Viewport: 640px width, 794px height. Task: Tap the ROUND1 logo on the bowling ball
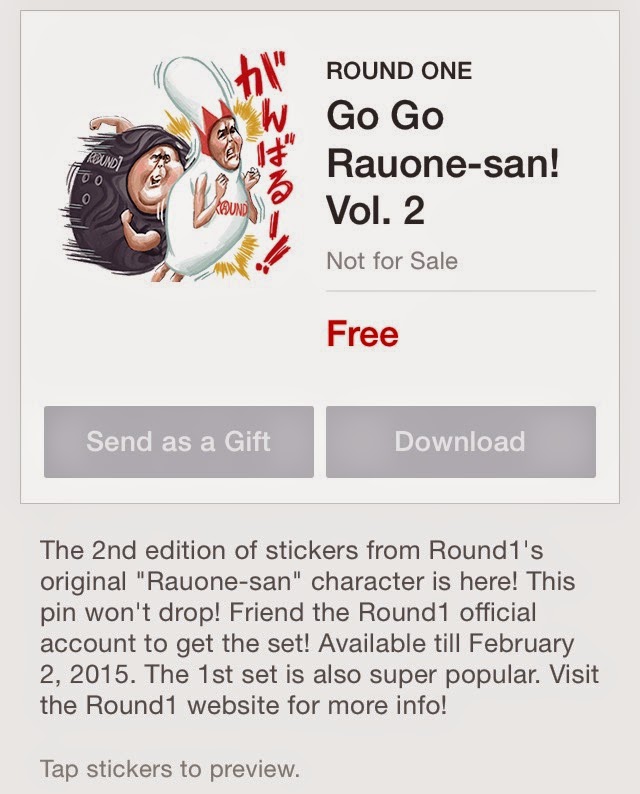coord(104,159)
